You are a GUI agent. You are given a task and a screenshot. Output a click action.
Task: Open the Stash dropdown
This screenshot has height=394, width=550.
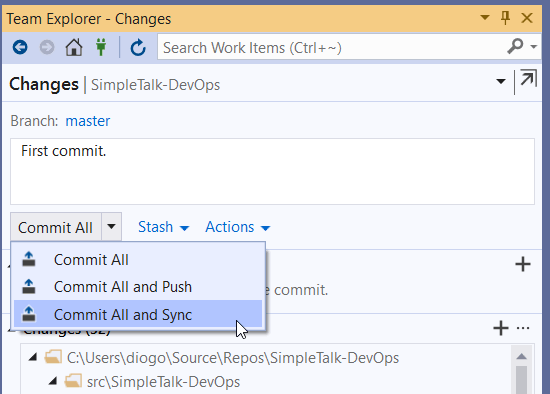pyautogui.click(x=163, y=227)
